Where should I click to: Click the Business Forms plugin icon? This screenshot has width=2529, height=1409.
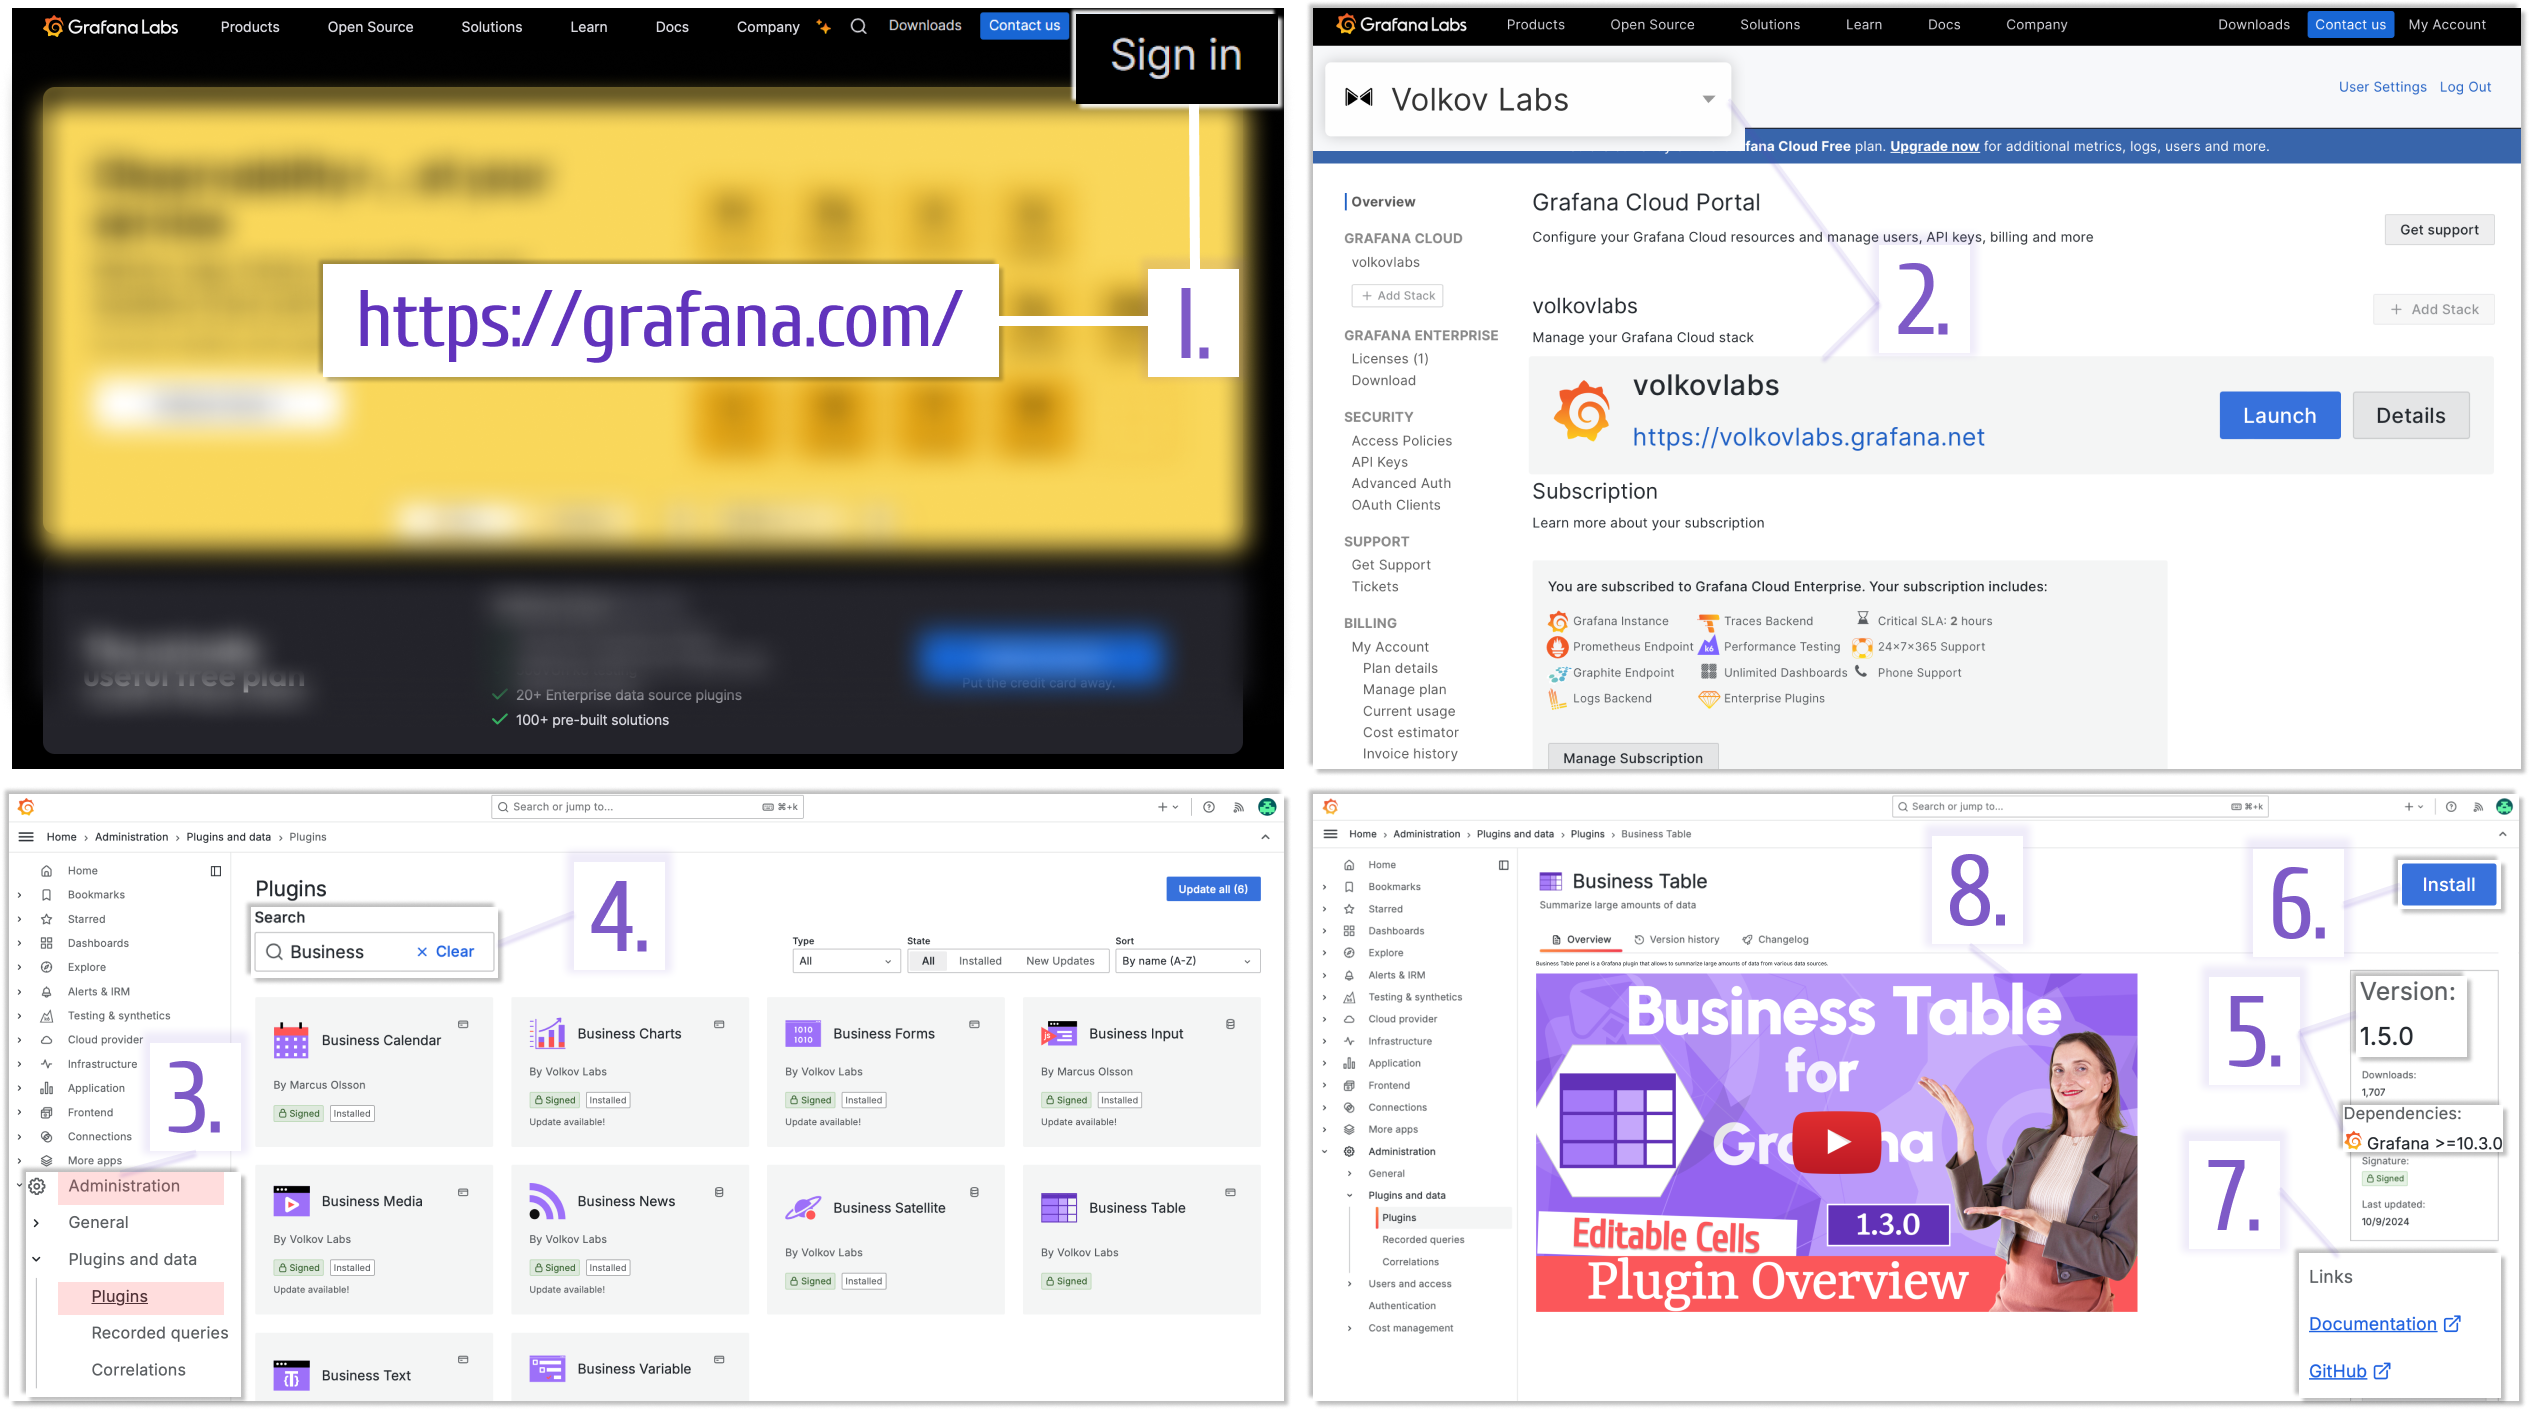(x=803, y=1033)
